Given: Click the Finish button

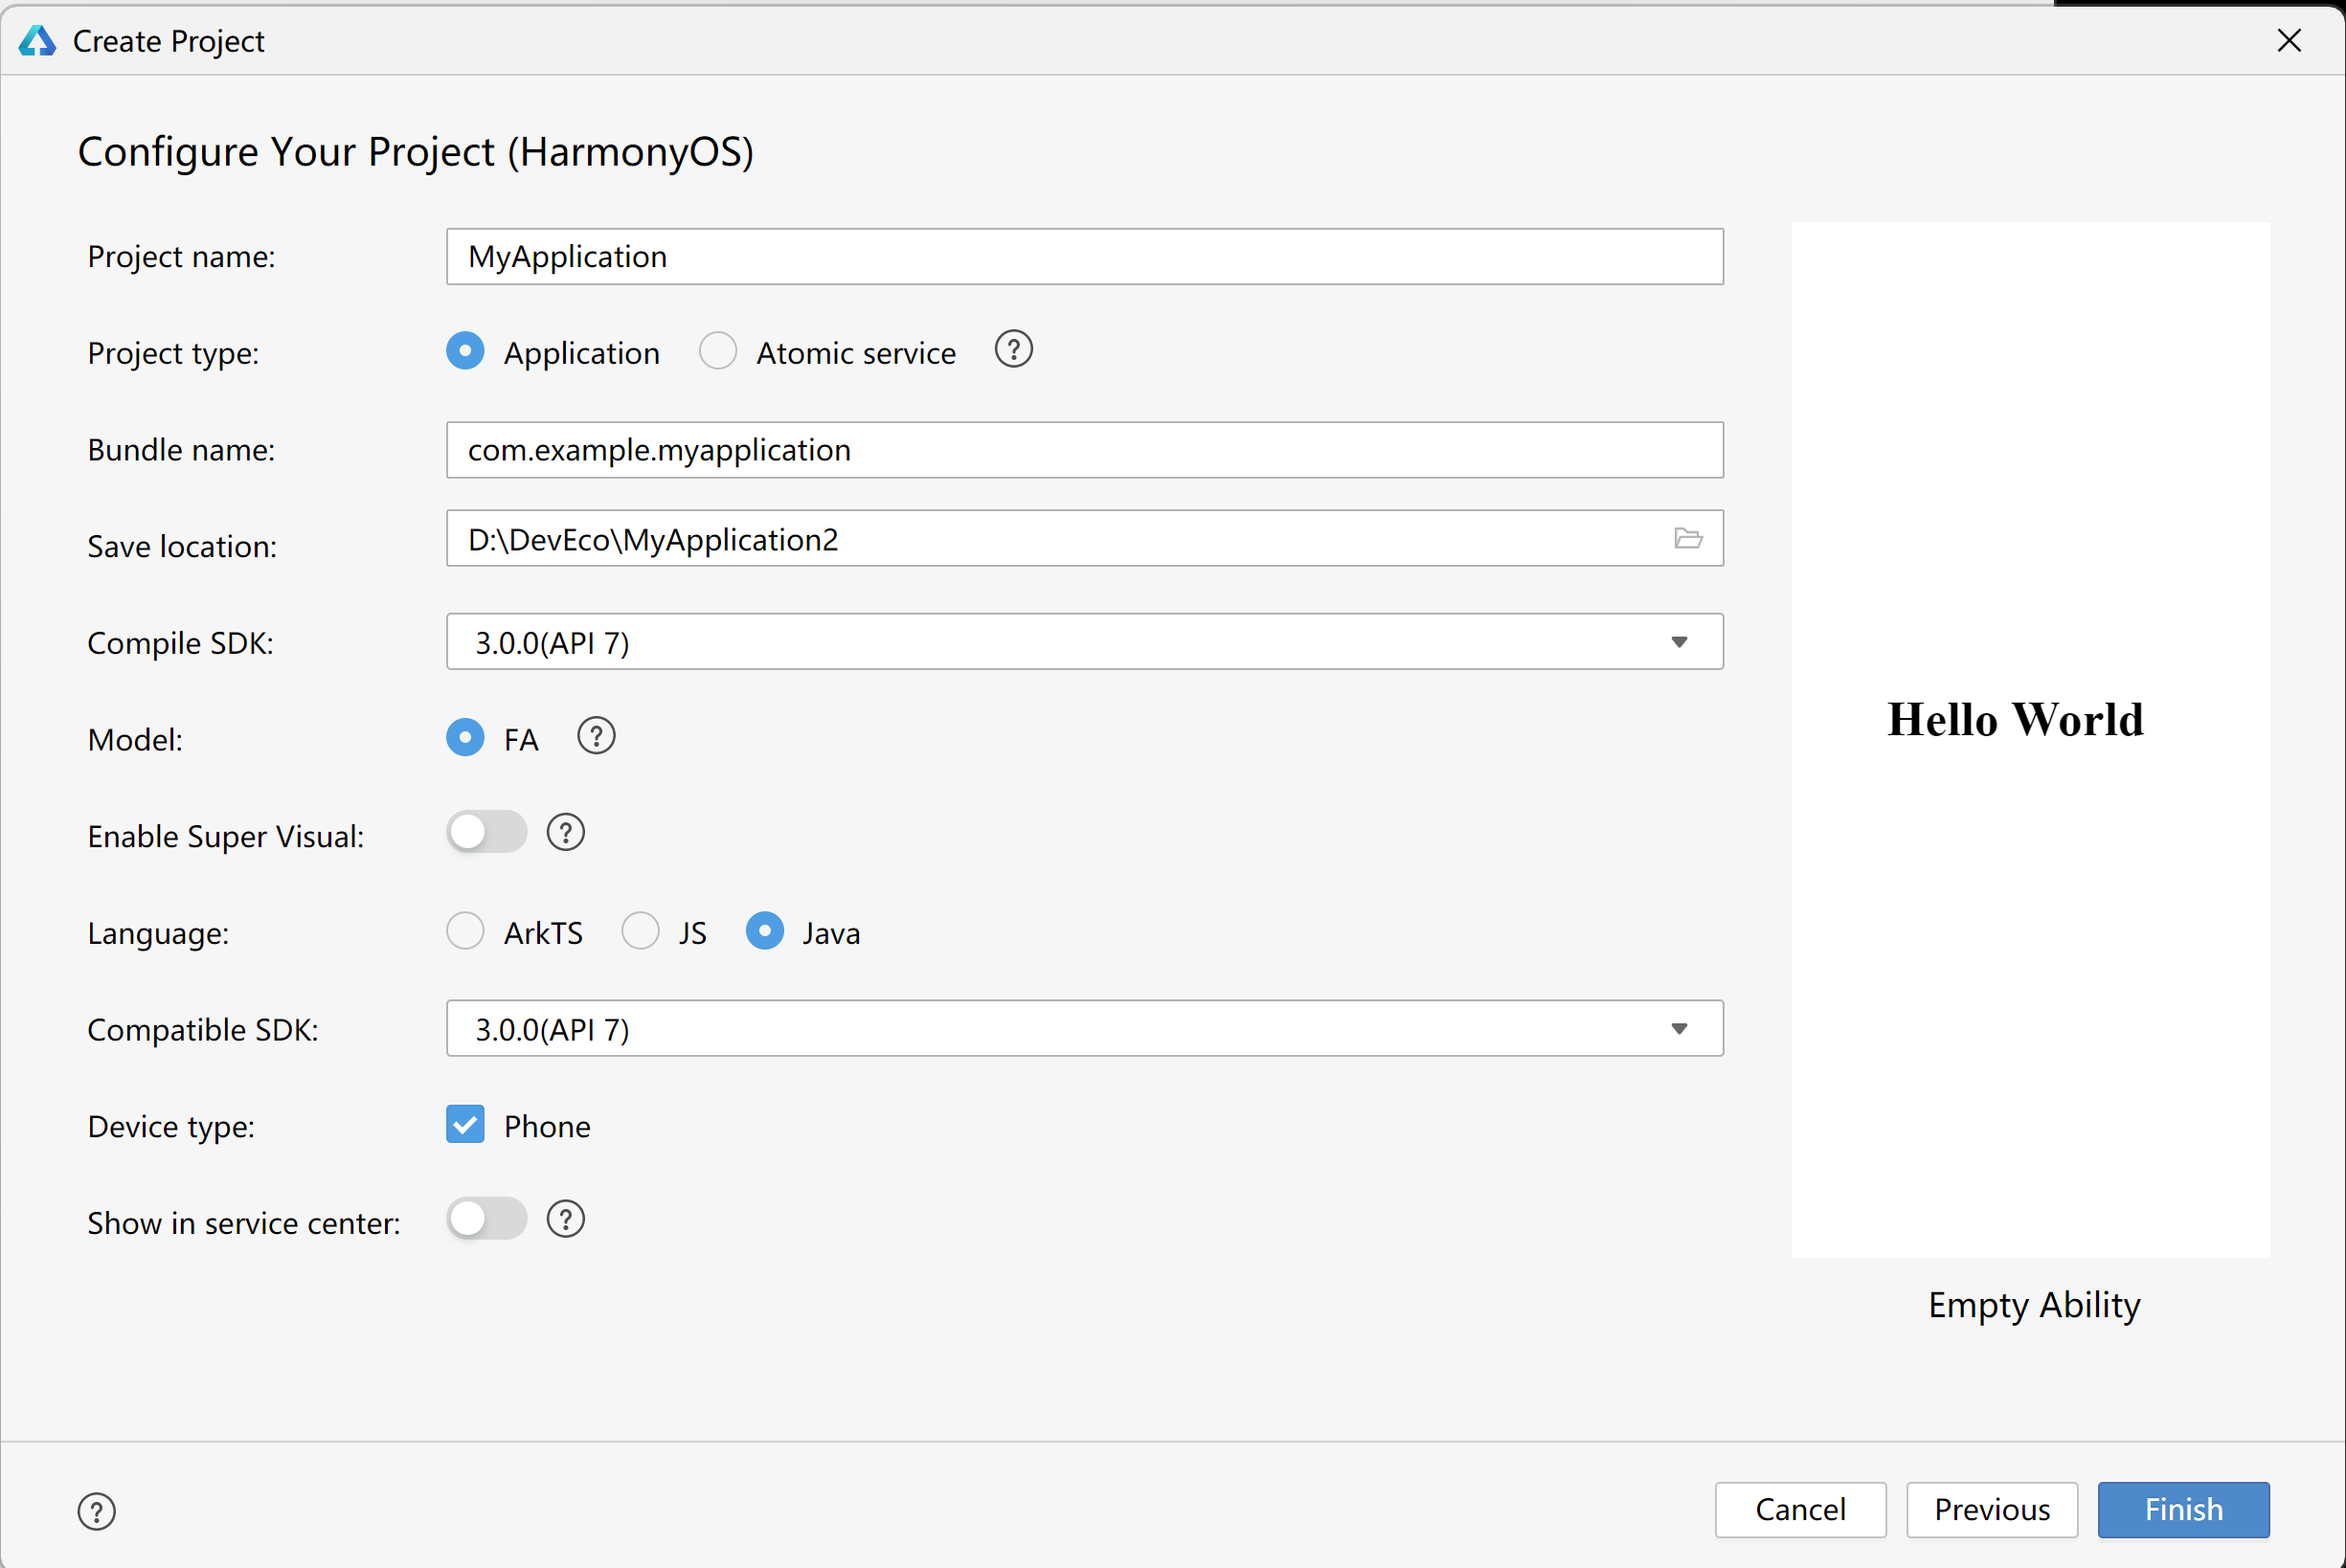Looking at the screenshot, I should pos(2183,1510).
